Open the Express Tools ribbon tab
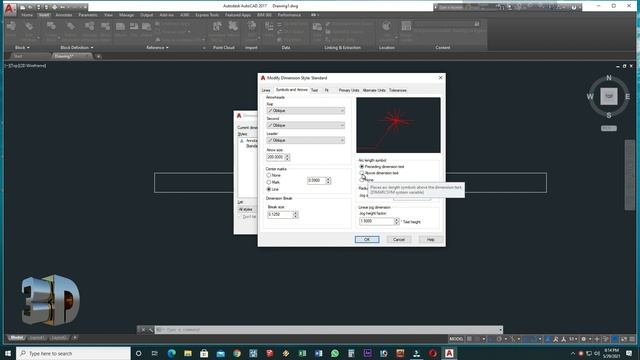Screen dimensions: 640x360 click(207, 15)
